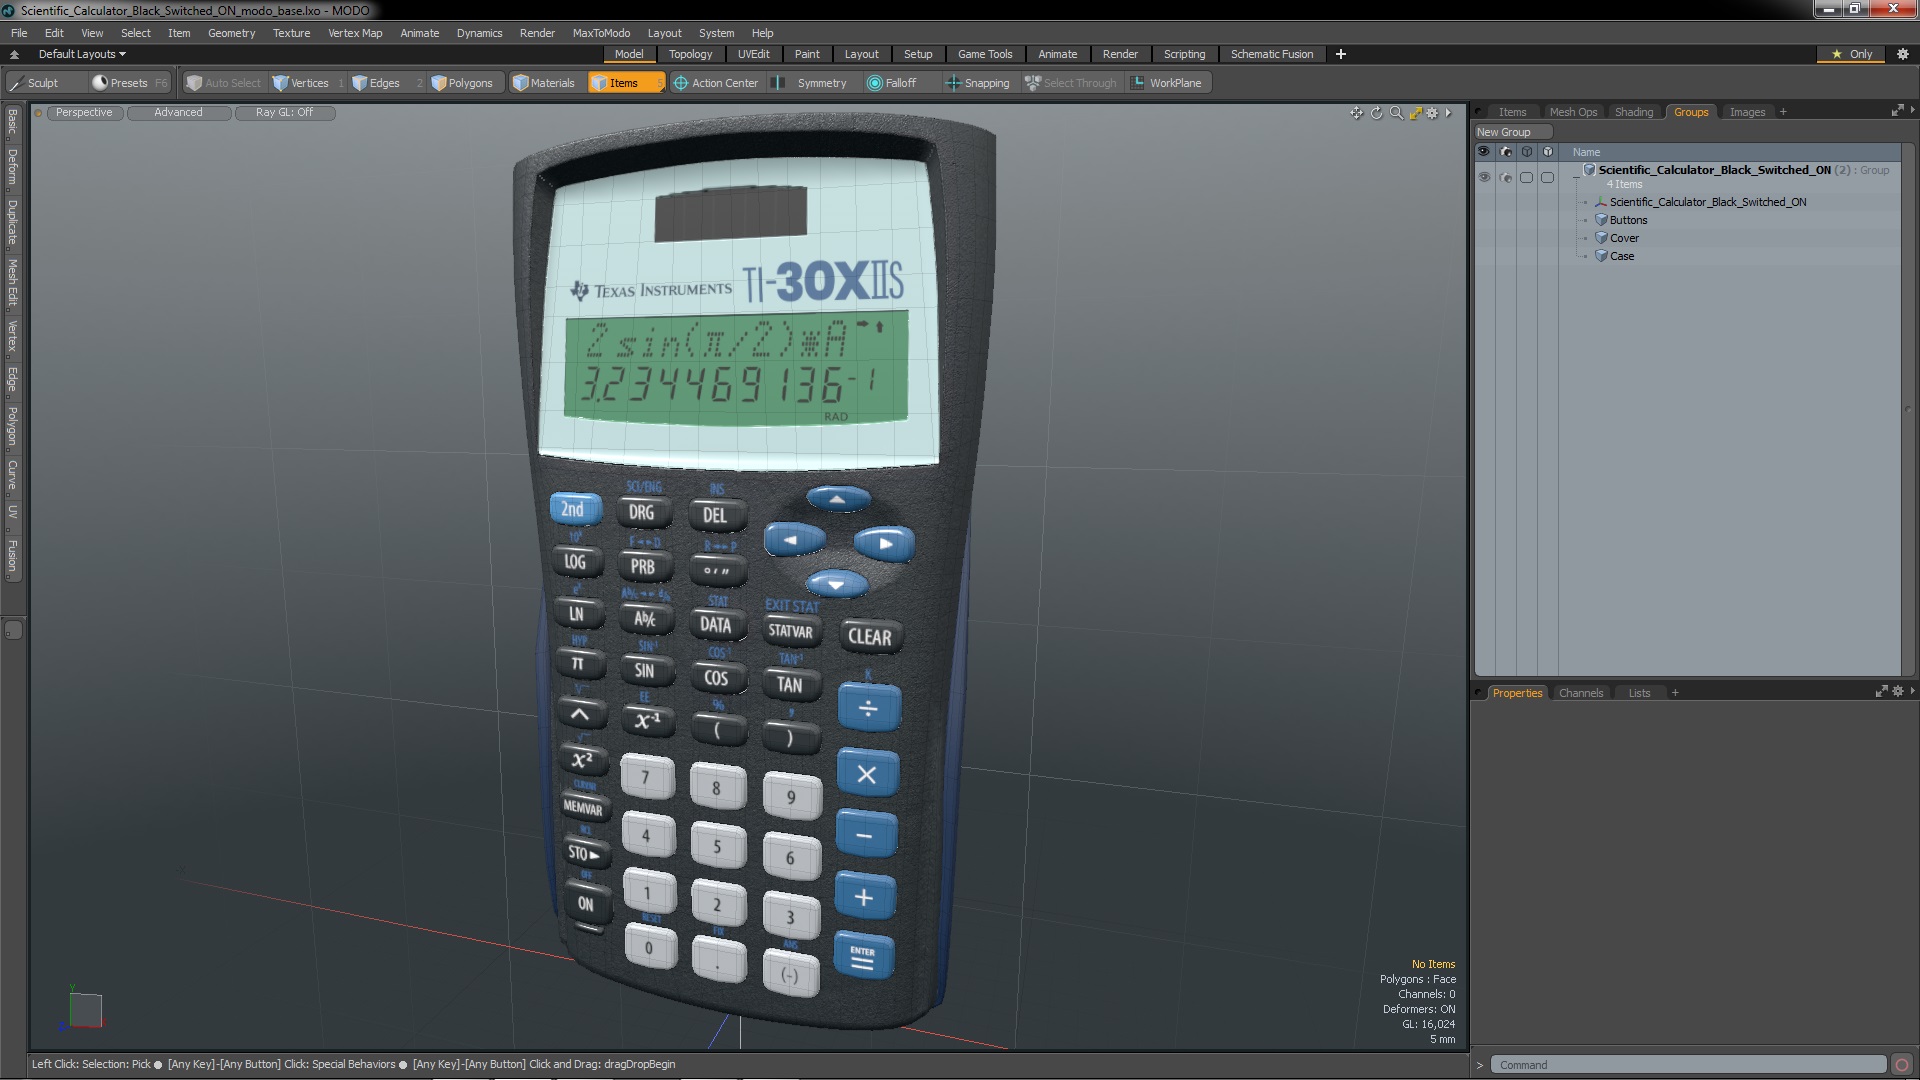
Task: Click the layout settings gear icon
Action: [1903, 54]
